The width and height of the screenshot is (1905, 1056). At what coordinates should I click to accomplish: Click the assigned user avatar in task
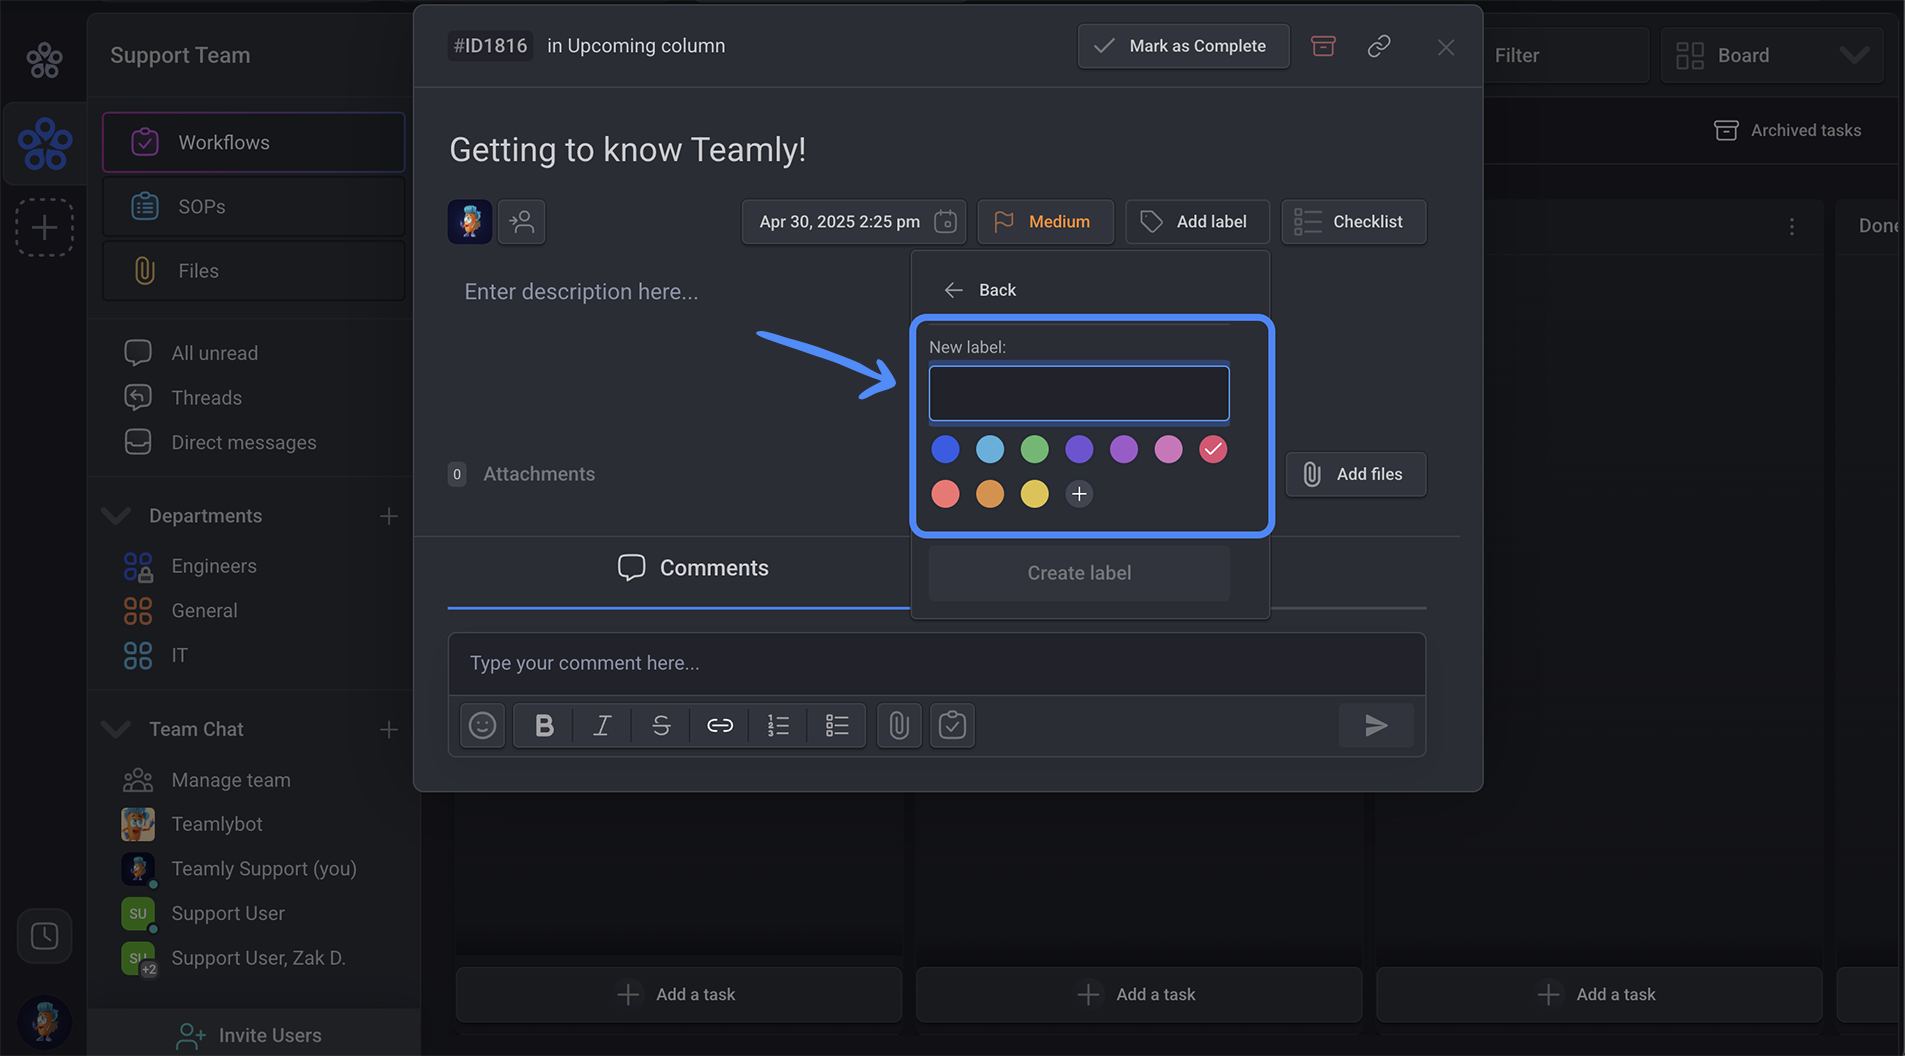[469, 221]
